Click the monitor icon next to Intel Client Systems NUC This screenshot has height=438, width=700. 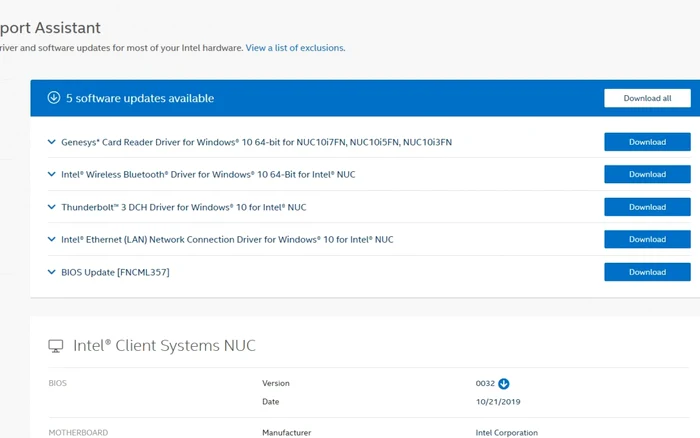tap(56, 346)
